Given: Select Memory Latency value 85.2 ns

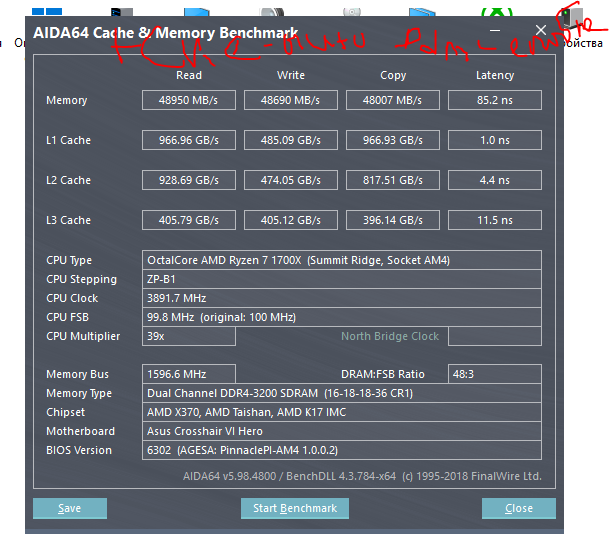Looking at the screenshot, I should [x=495, y=100].
